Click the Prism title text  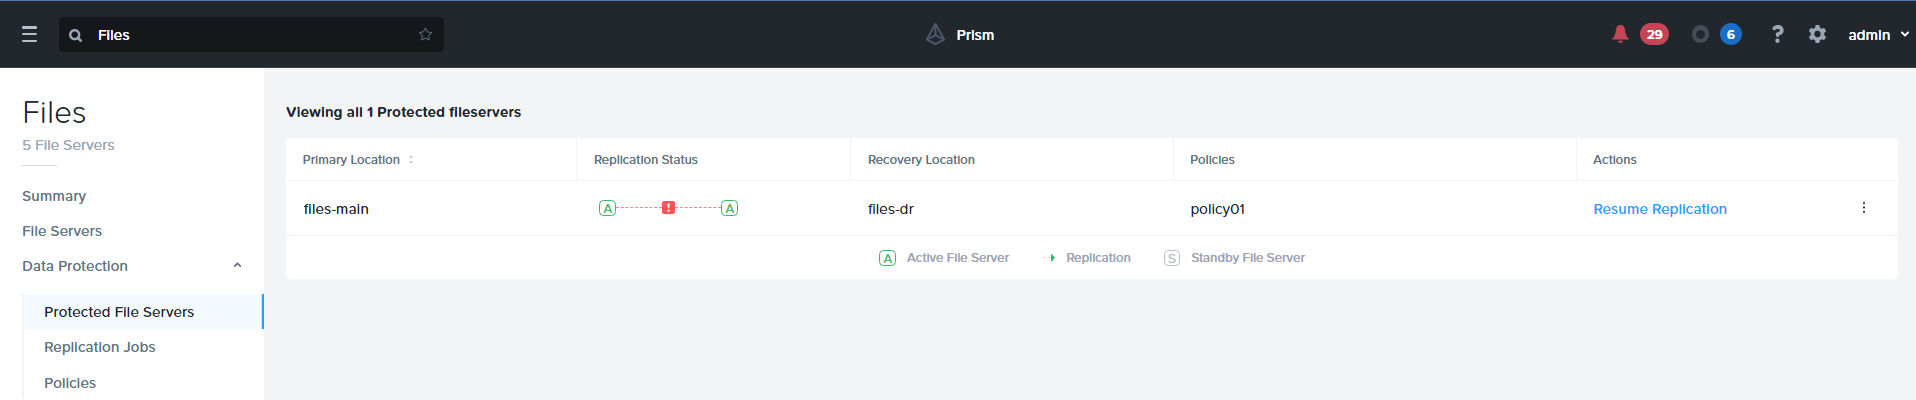coord(975,35)
